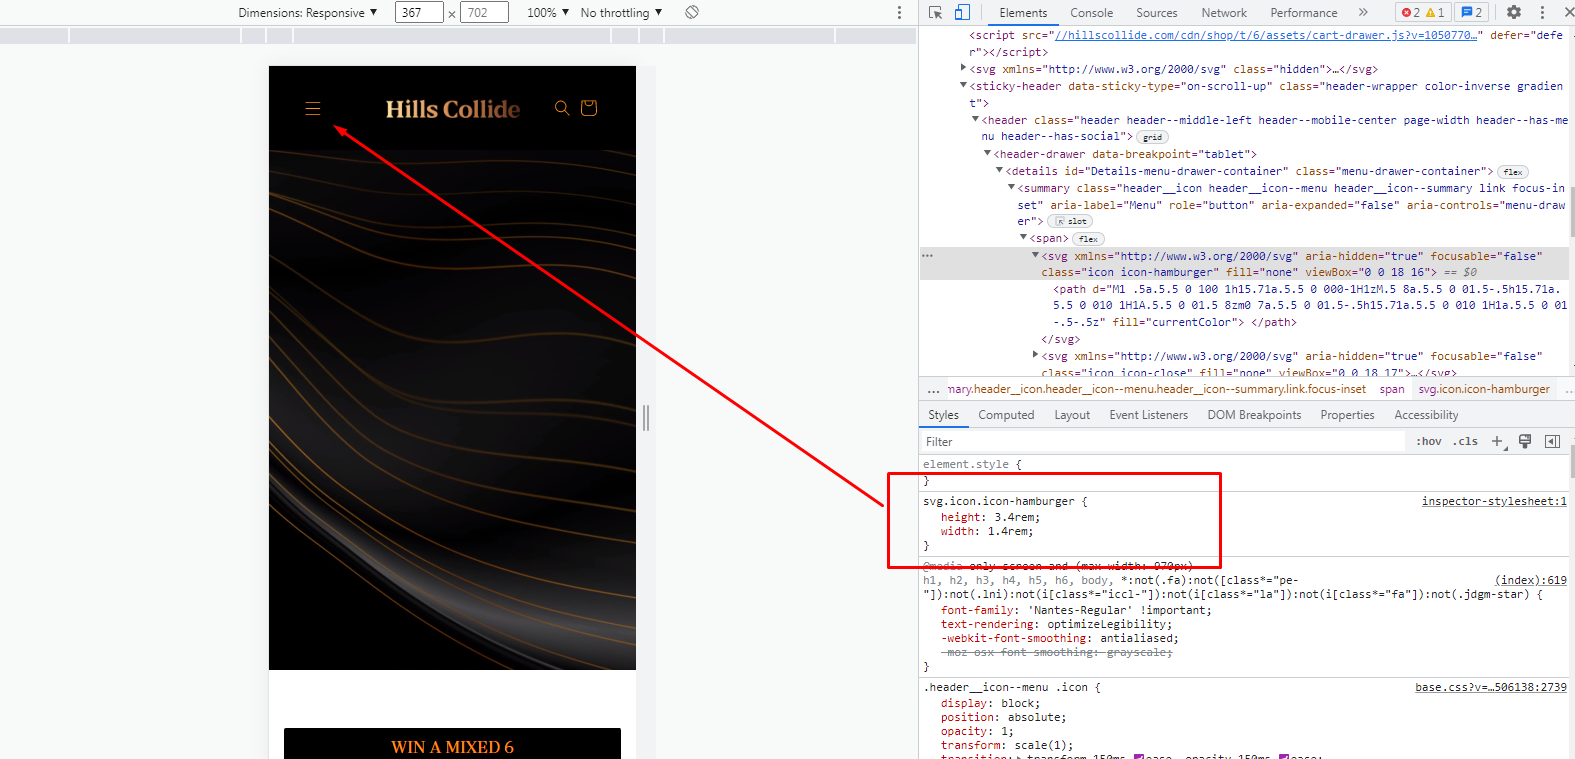Screen dimensions: 1575x759
Task: Switch to the Network tab
Action: pyautogui.click(x=1224, y=12)
